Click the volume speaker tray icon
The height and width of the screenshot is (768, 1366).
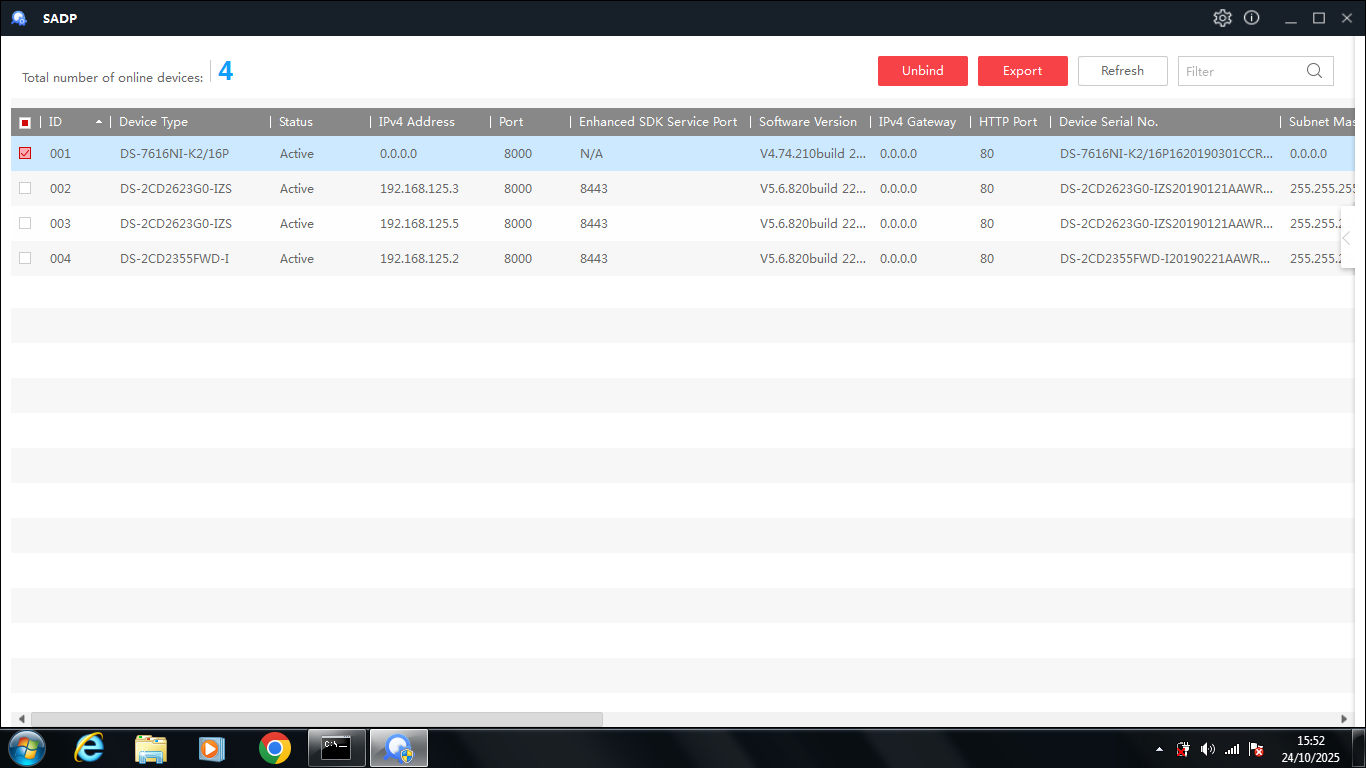[1207, 749]
